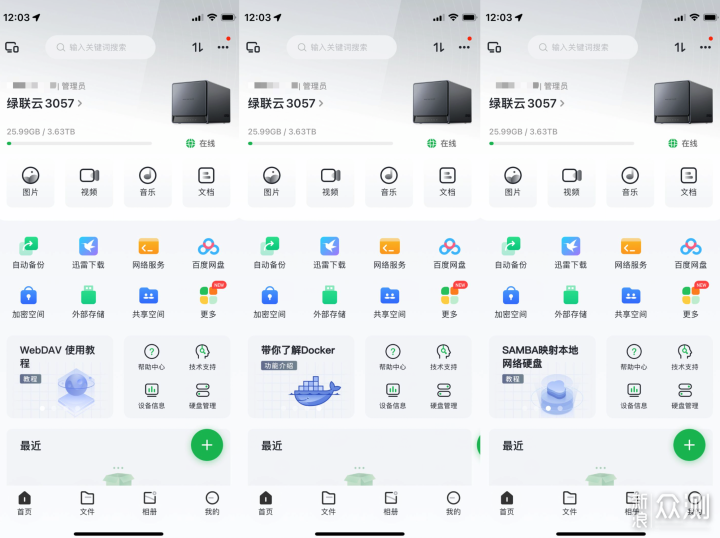Launch 迅雷下载 in the right screenshot
This screenshot has width=720, height=538.
tap(570, 253)
